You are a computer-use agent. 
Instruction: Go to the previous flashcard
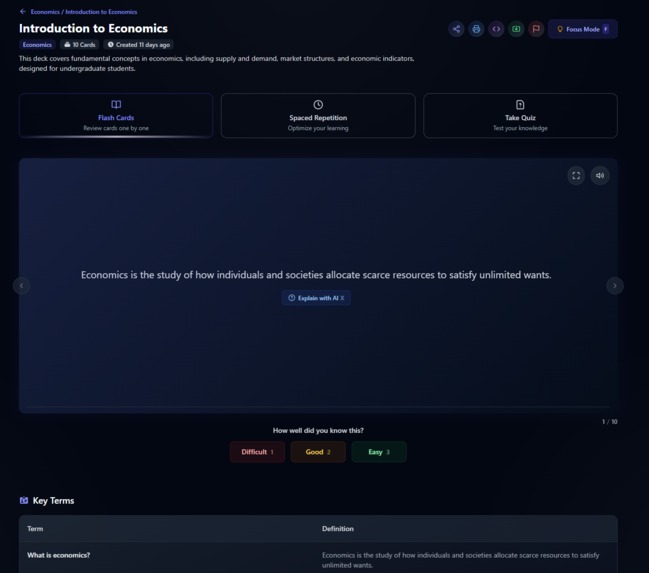click(22, 286)
